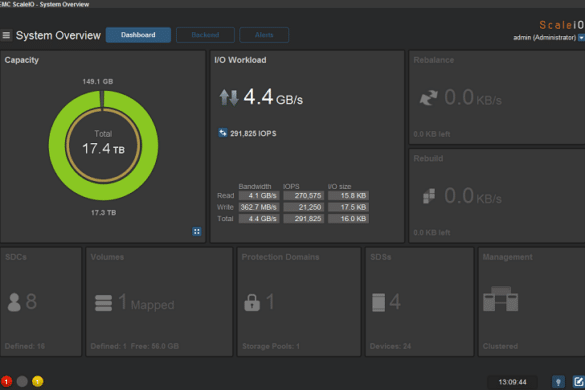Click the Volumes stack icon

tap(103, 303)
